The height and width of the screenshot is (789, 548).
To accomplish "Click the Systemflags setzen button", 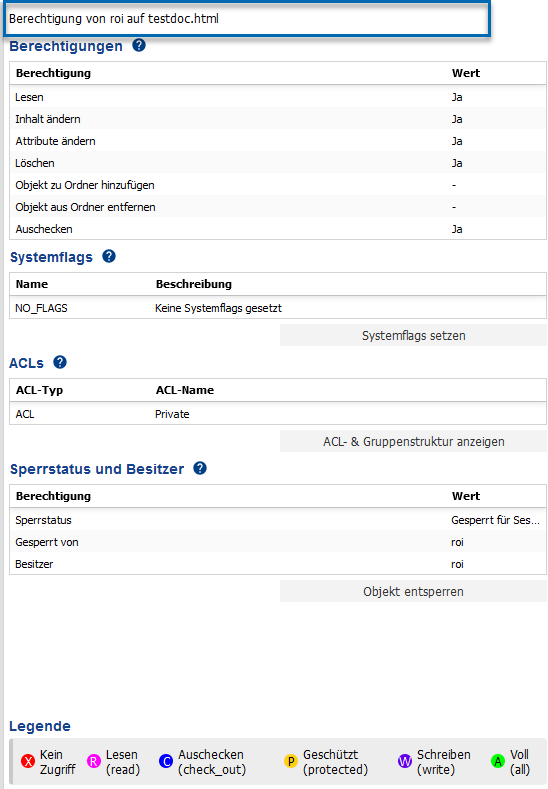I will [413, 335].
